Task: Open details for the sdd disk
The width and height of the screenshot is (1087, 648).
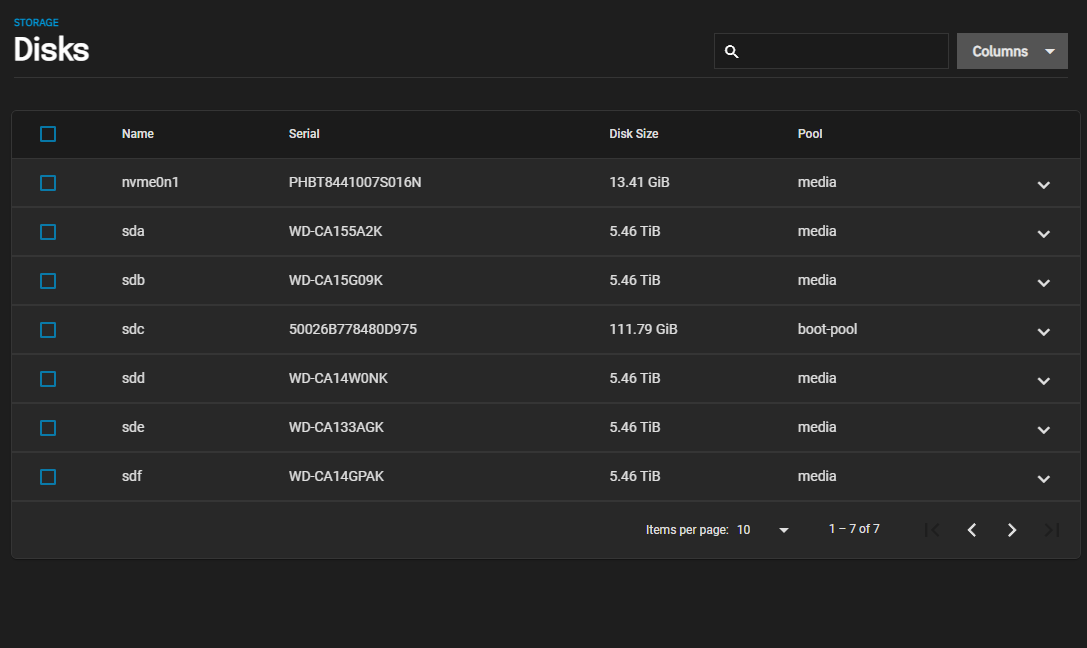Action: 1043,380
